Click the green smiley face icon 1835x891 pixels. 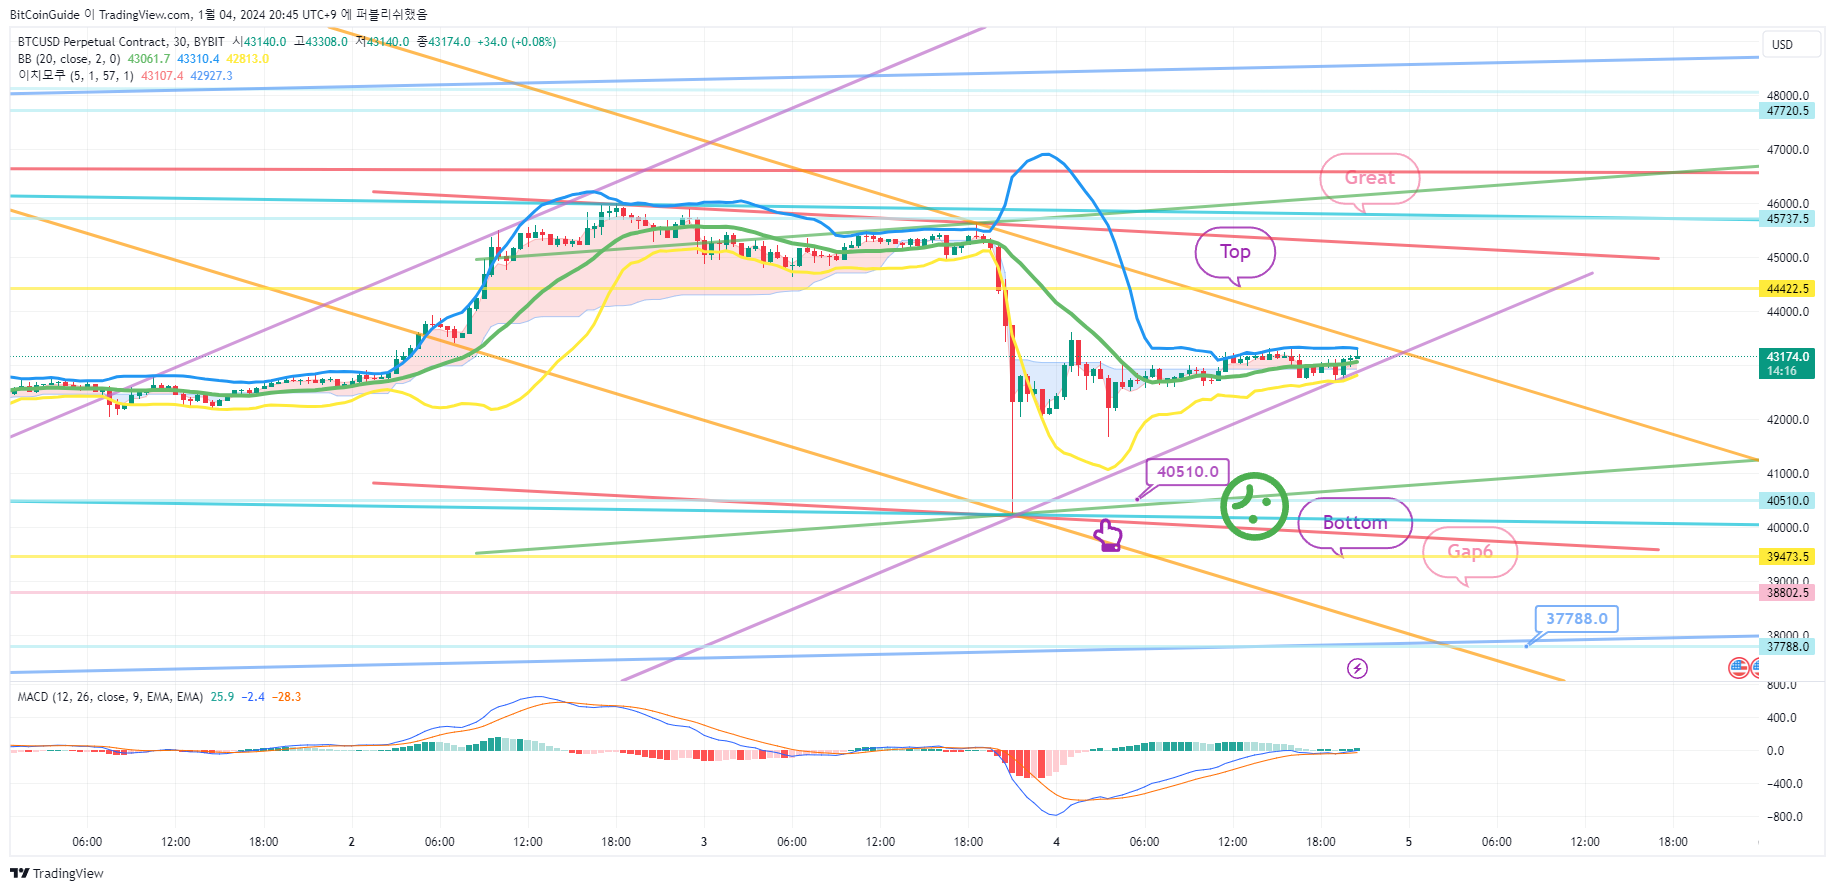[x=1254, y=506]
